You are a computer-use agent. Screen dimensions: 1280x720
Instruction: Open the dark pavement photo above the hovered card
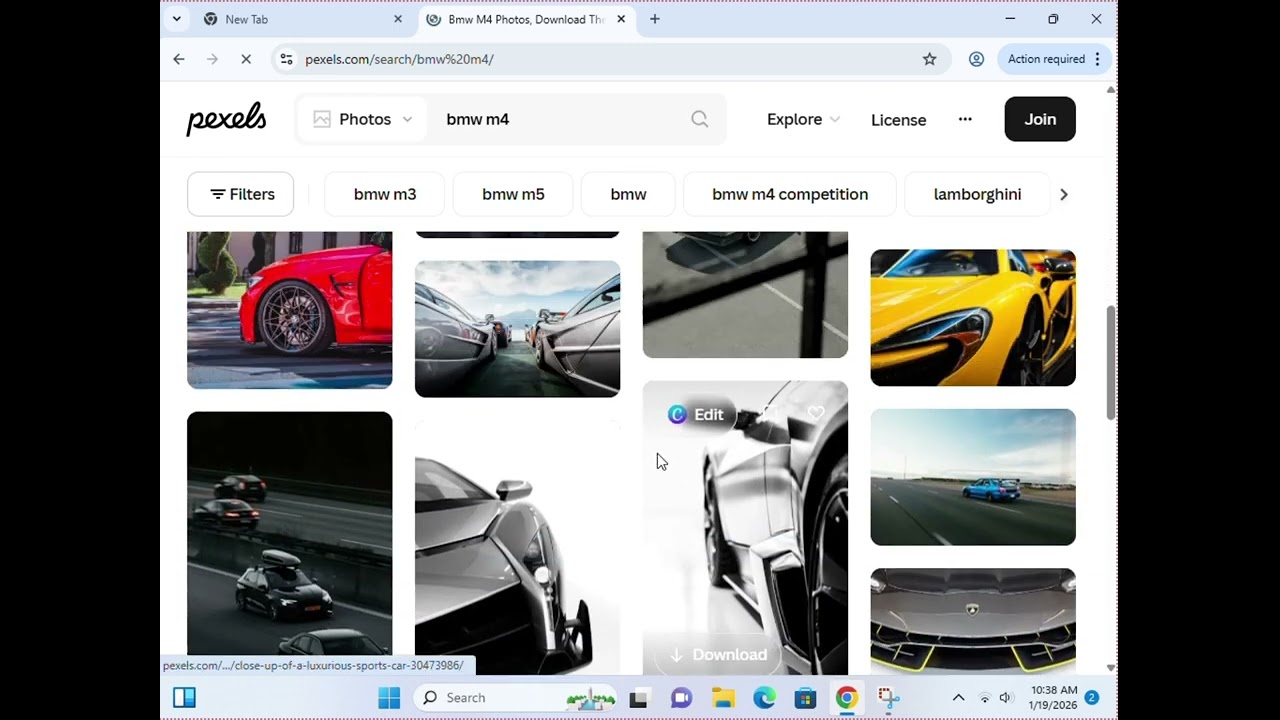tap(745, 295)
